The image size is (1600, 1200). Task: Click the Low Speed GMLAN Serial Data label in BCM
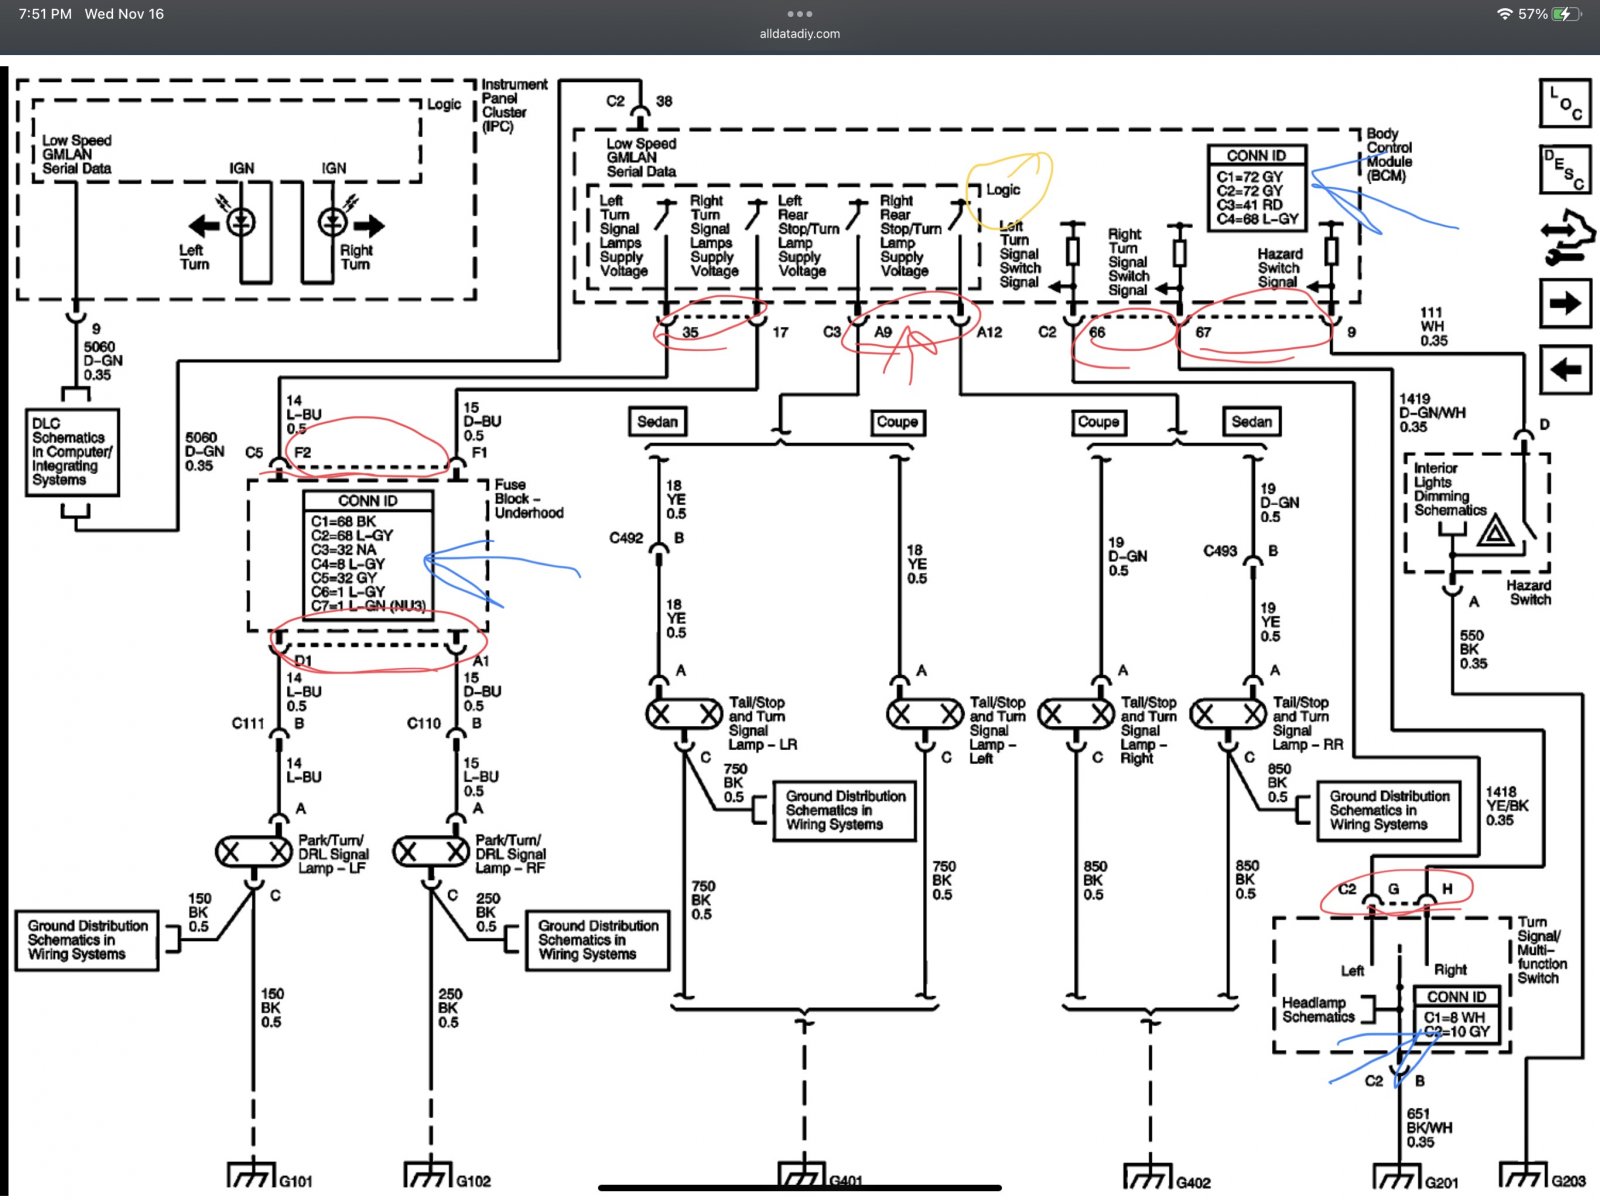pos(641,157)
